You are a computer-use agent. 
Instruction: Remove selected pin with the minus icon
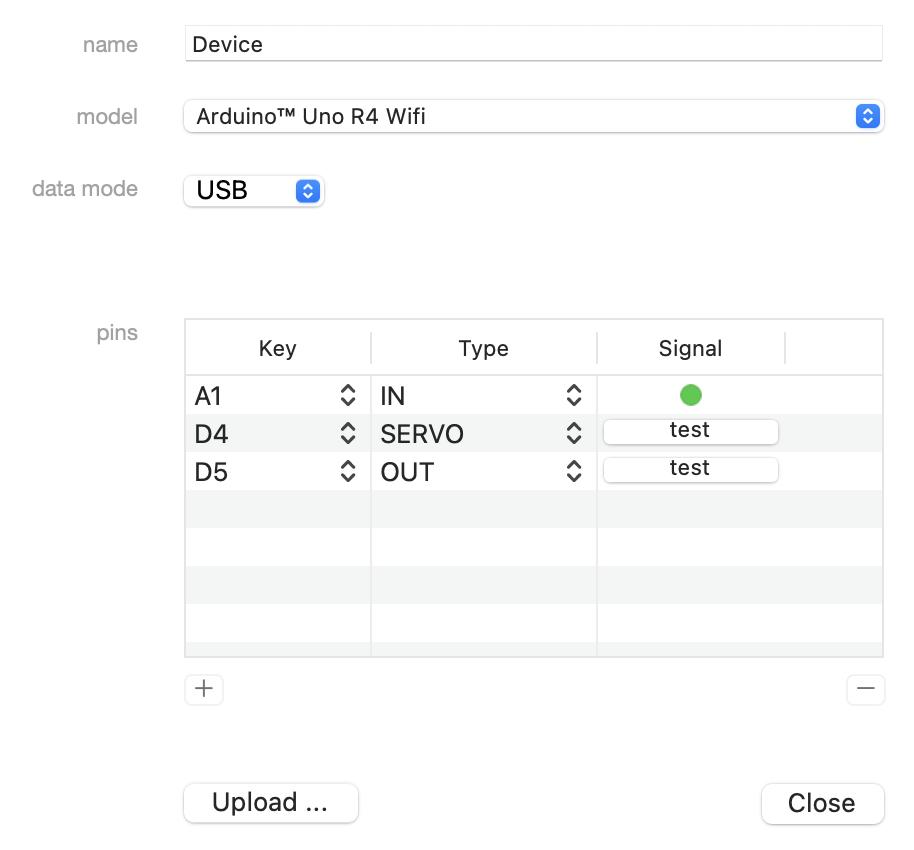(866, 689)
